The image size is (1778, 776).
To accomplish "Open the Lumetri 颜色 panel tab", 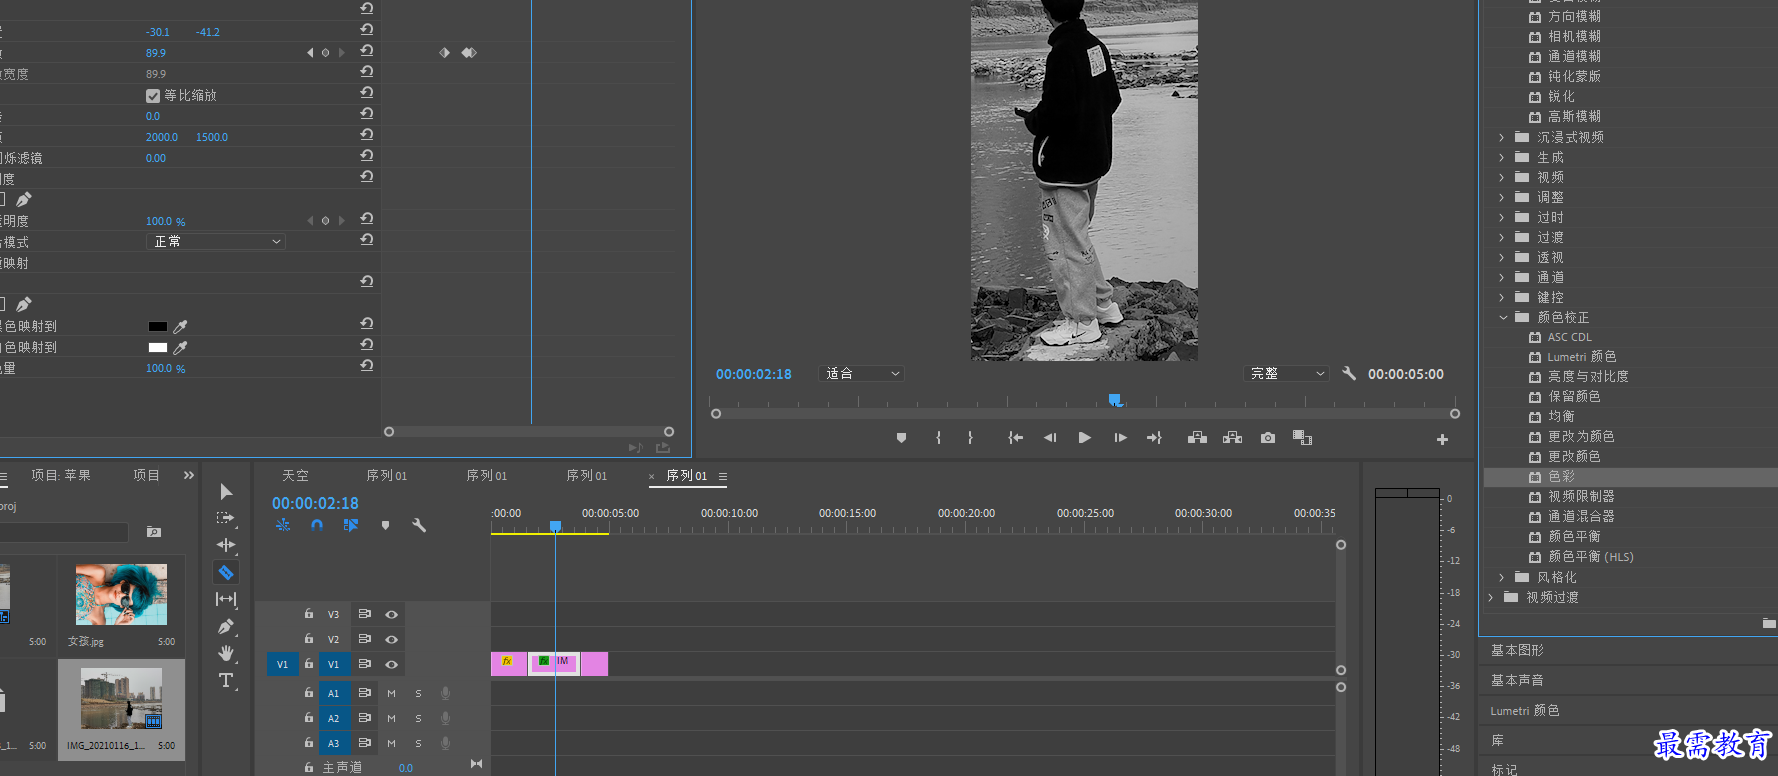I will click(1524, 711).
